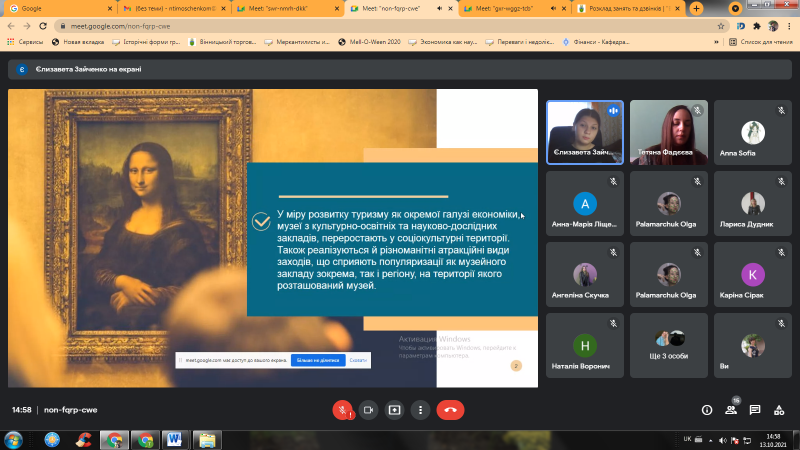Image resolution: width=800 pixels, height=450 pixels.
Task: Open the Windows Start menu
Action: (x=13, y=440)
